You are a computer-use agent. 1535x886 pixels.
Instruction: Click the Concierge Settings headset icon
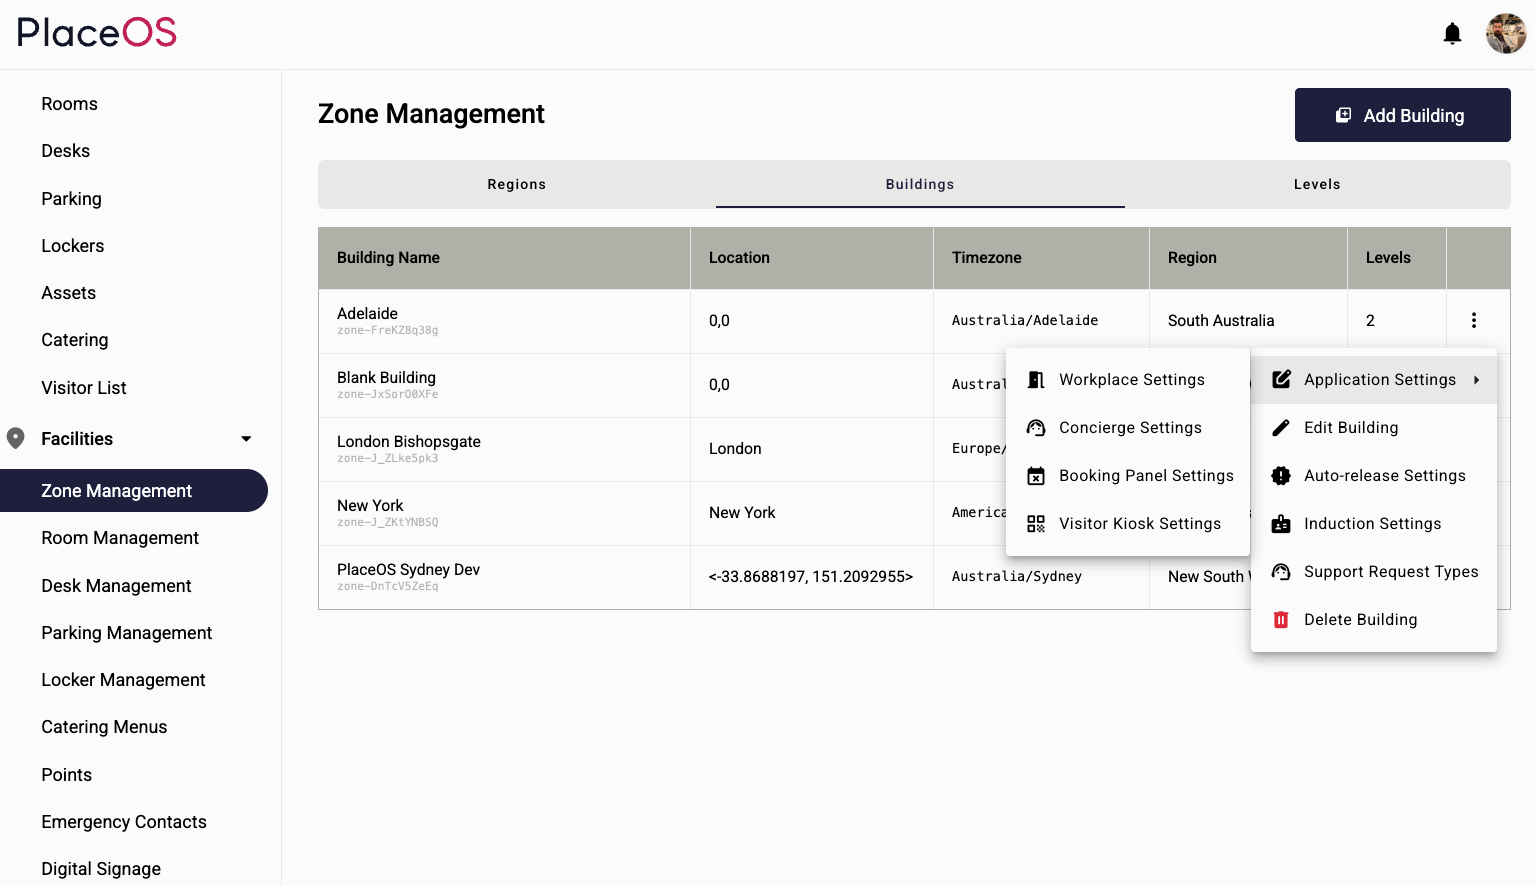(x=1035, y=427)
